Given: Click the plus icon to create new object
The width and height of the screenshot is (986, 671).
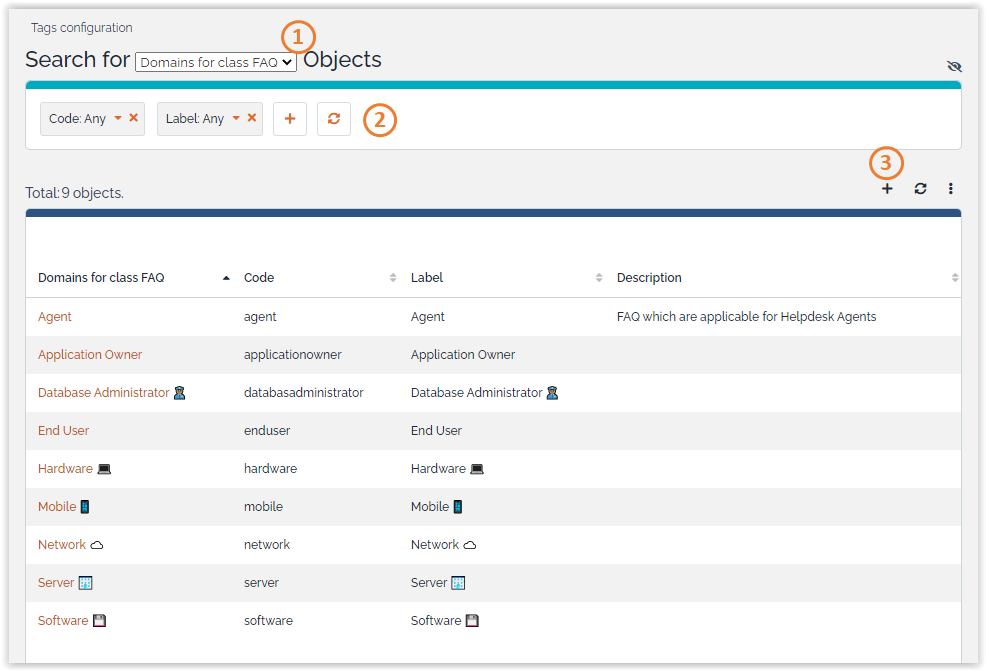Looking at the screenshot, I should [x=887, y=188].
